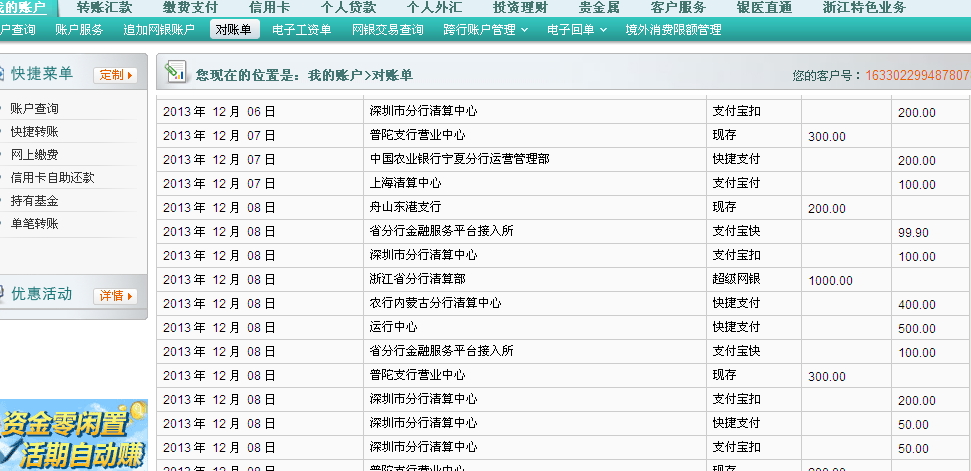
Task: Choose 快捷转账 from the quick menu
Action: [x=34, y=131]
